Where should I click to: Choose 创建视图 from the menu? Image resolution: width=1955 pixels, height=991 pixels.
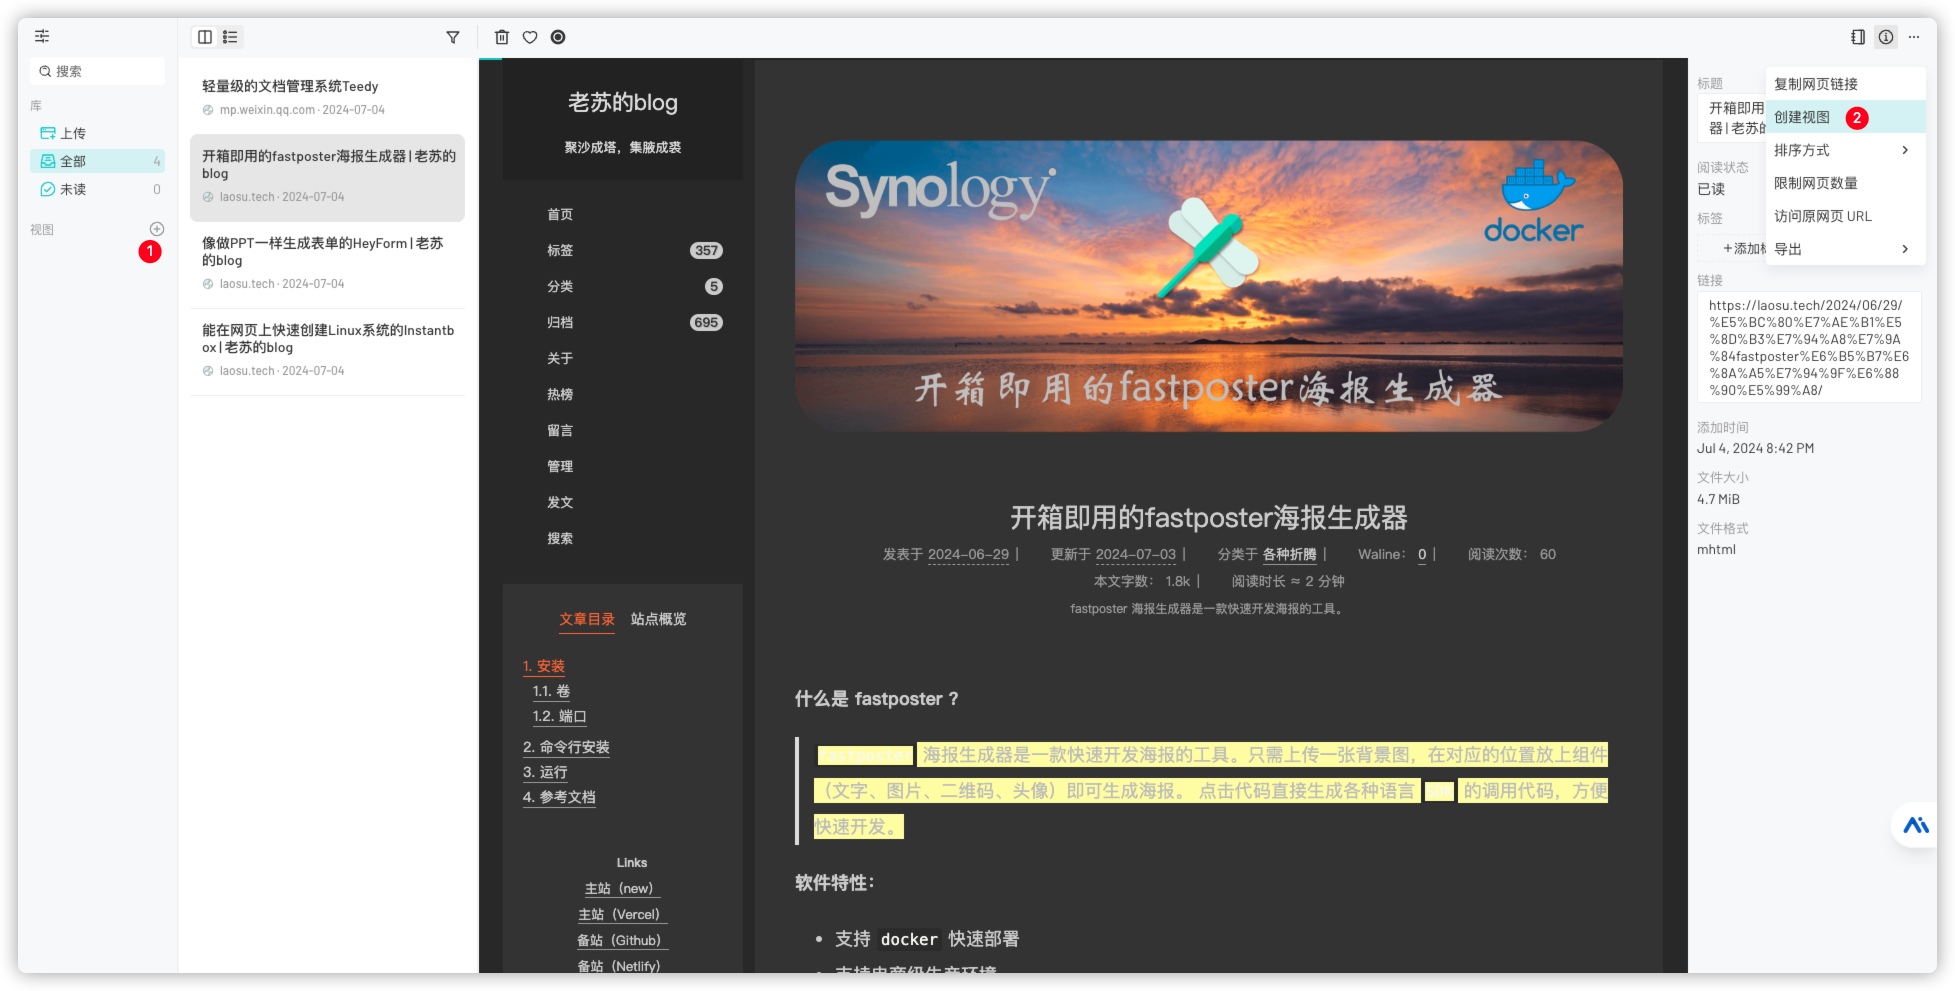click(1845, 117)
